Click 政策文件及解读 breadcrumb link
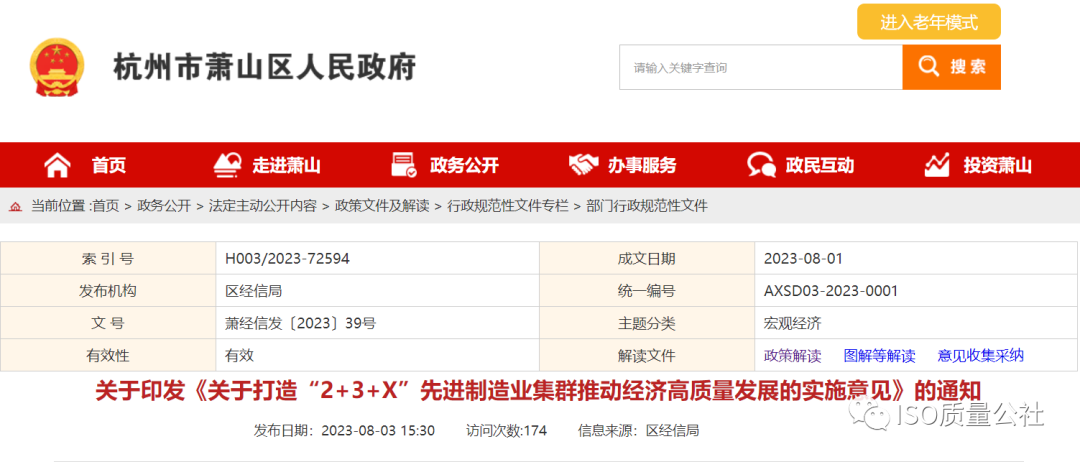The width and height of the screenshot is (1080, 462). [x=382, y=205]
